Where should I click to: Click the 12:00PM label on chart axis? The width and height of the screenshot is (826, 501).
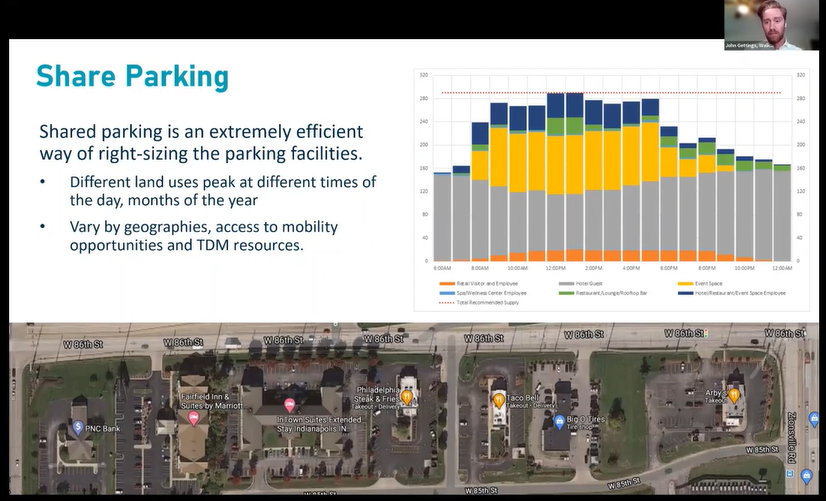pos(556,269)
